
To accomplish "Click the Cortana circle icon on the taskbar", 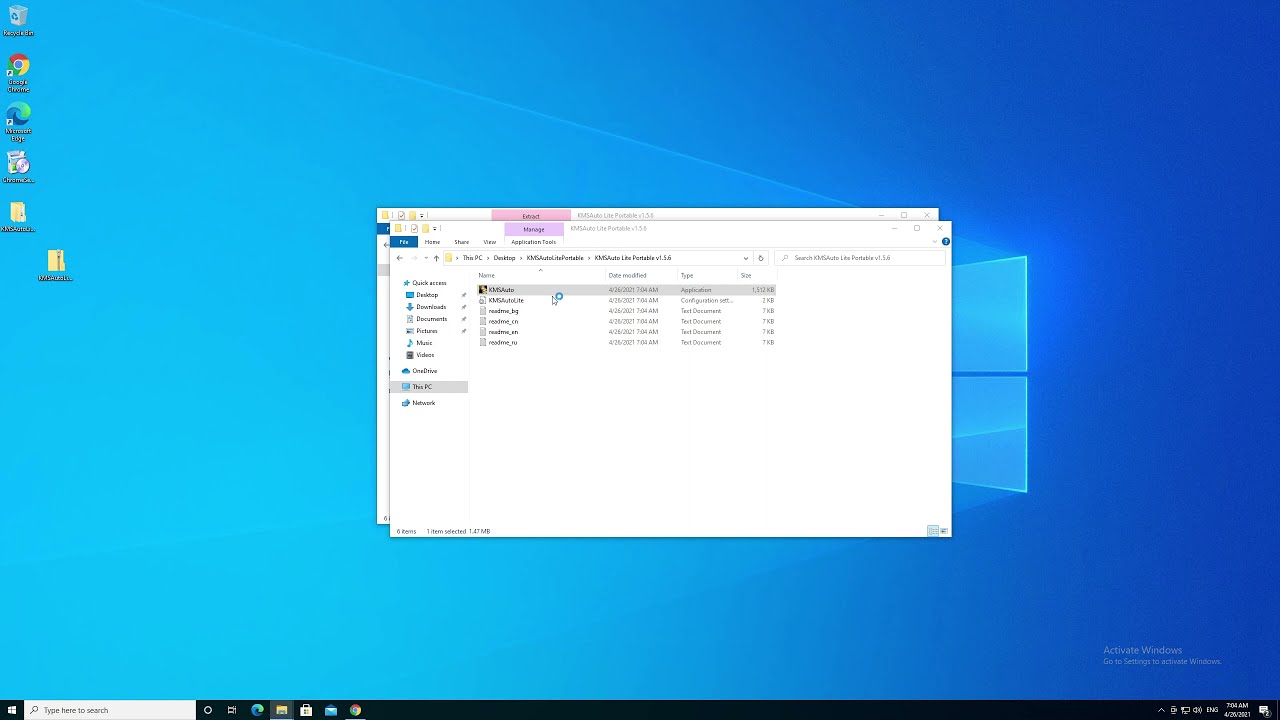I will 208,710.
